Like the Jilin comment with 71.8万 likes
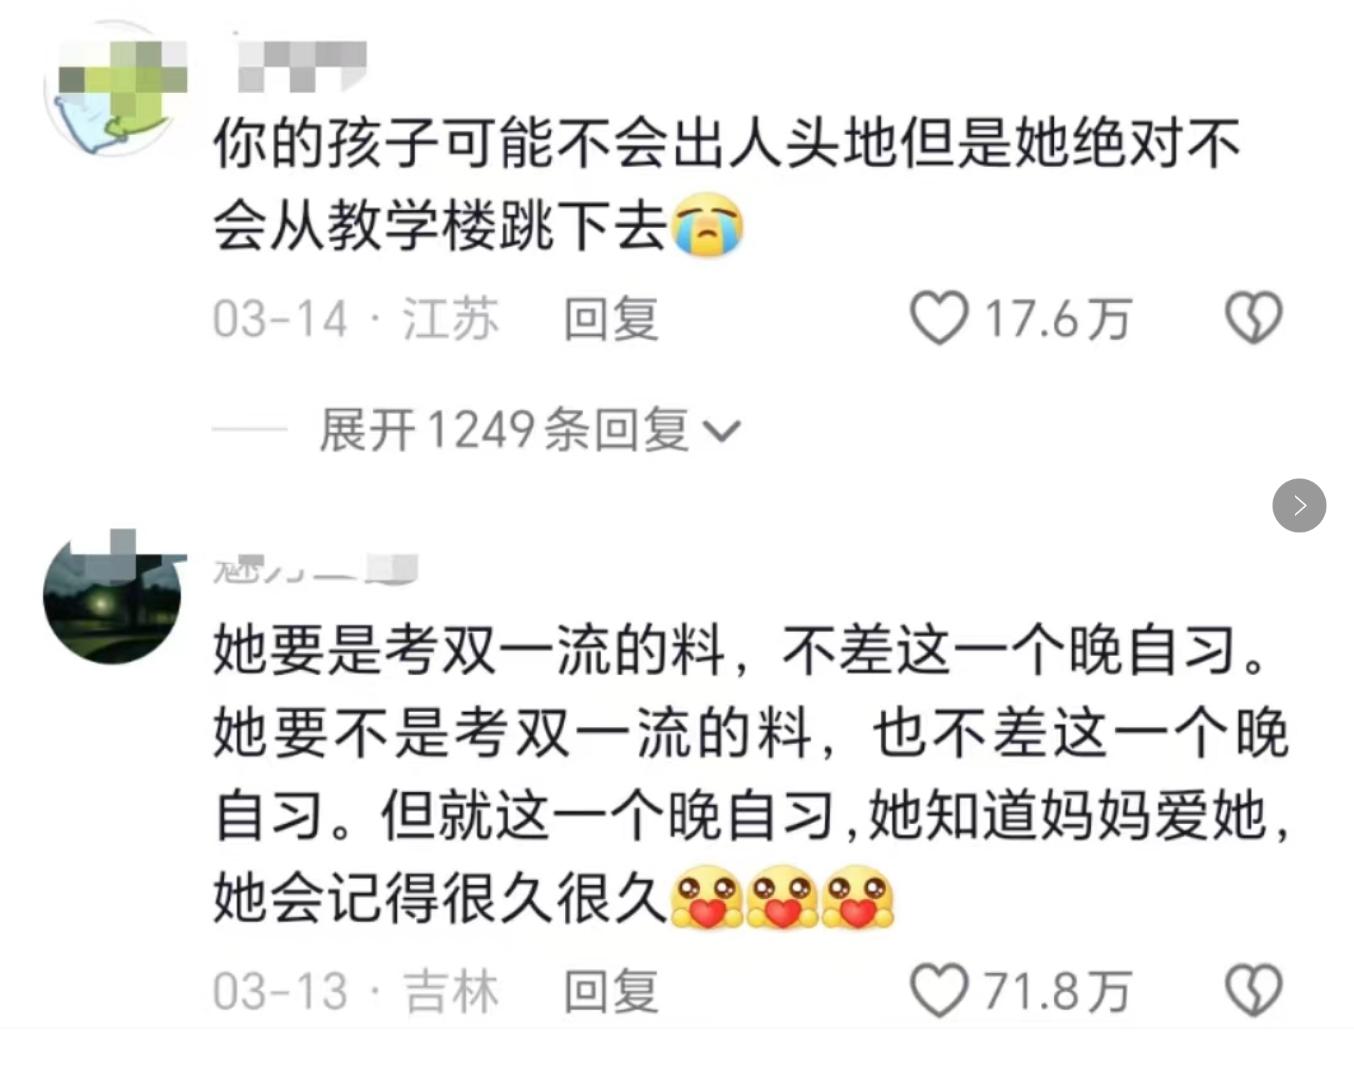Viewport: 1354px width, 1074px height. click(939, 990)
